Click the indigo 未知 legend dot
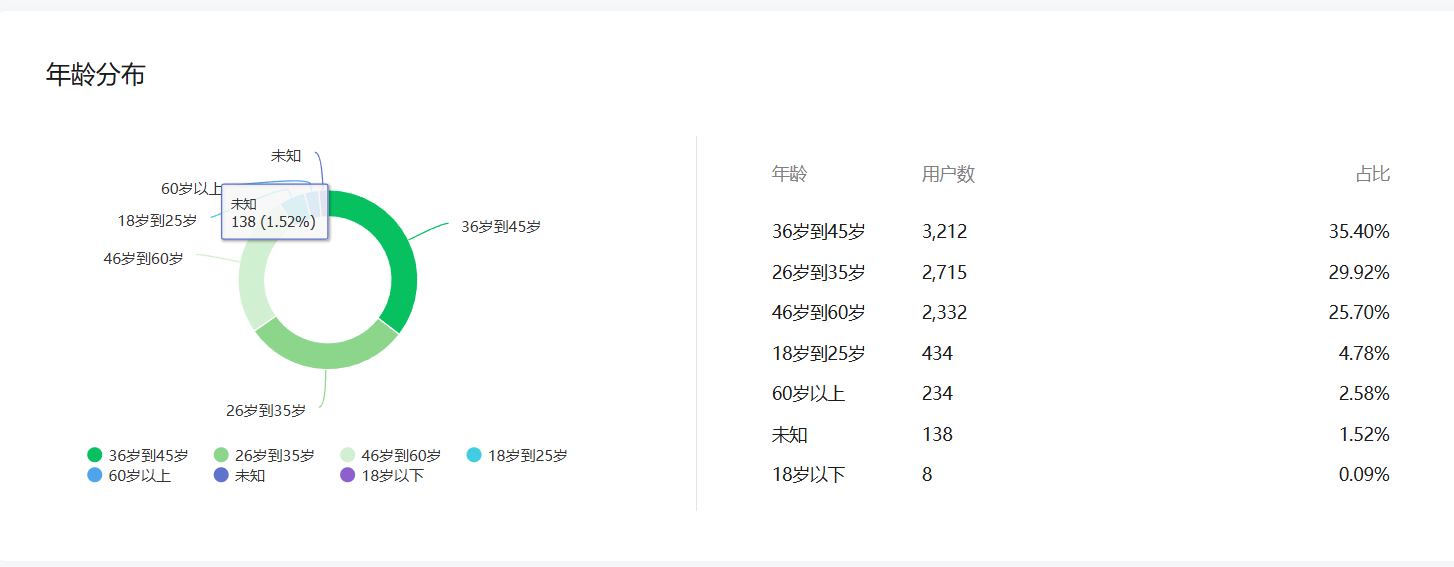Image resolution: width=1454 pixels, height=567 pixels. 221,475
